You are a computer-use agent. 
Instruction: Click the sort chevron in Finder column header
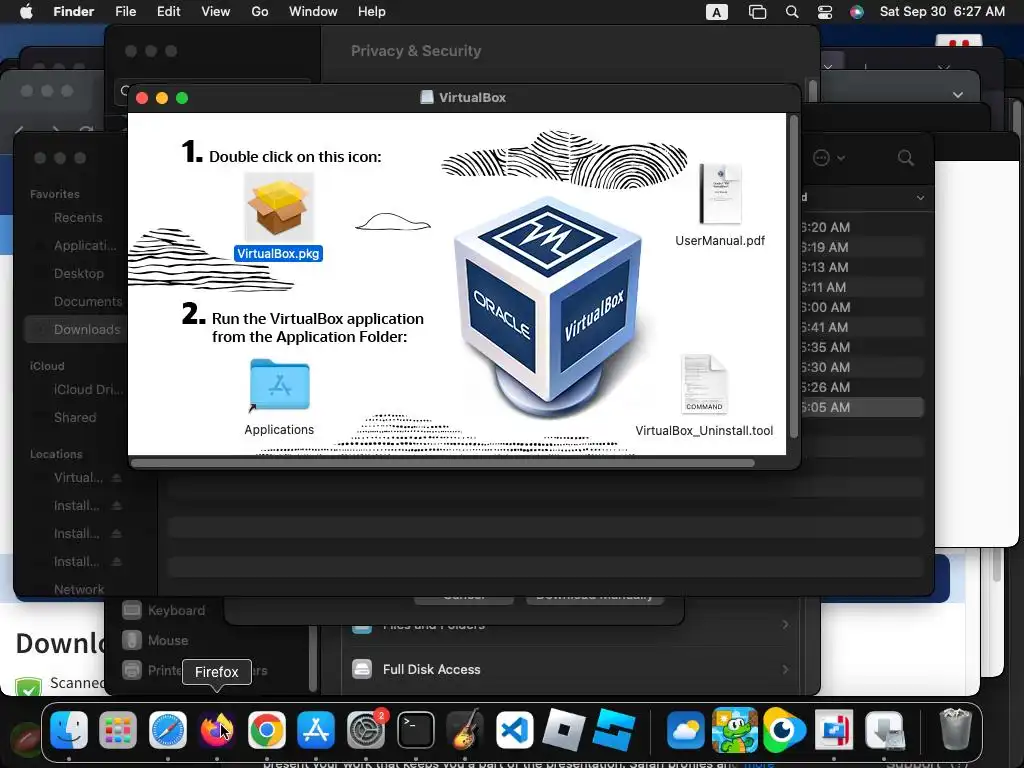pos(920,198)
